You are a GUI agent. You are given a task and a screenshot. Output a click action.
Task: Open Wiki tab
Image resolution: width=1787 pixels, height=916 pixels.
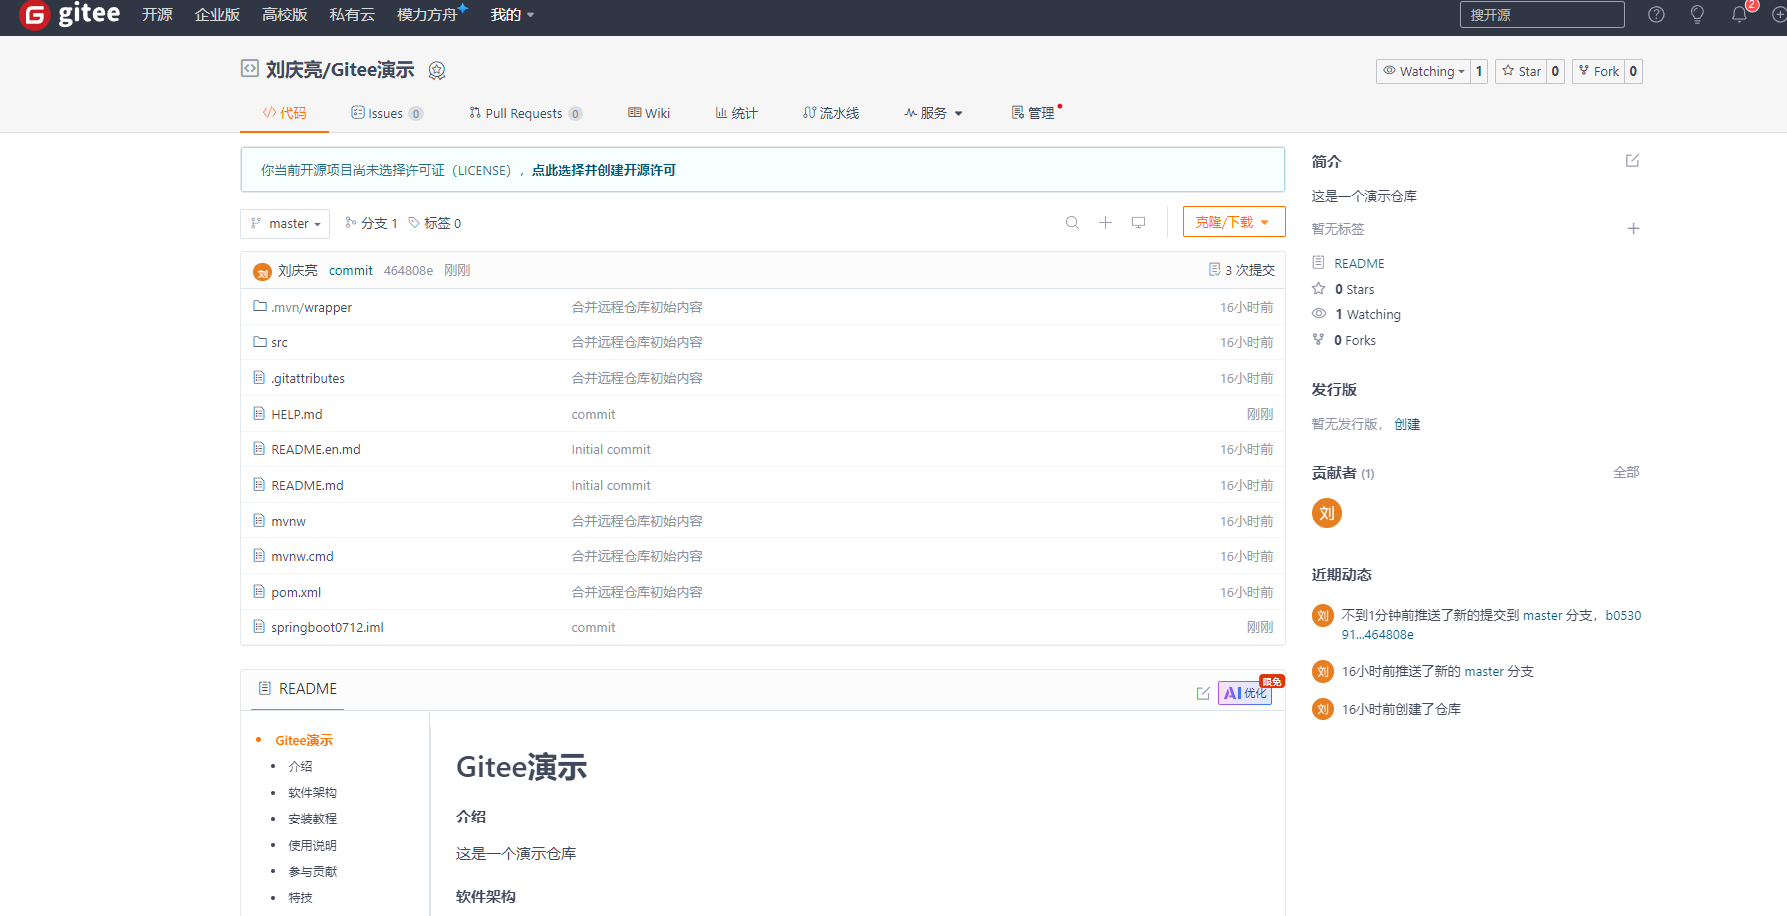(x=649, y=113)
